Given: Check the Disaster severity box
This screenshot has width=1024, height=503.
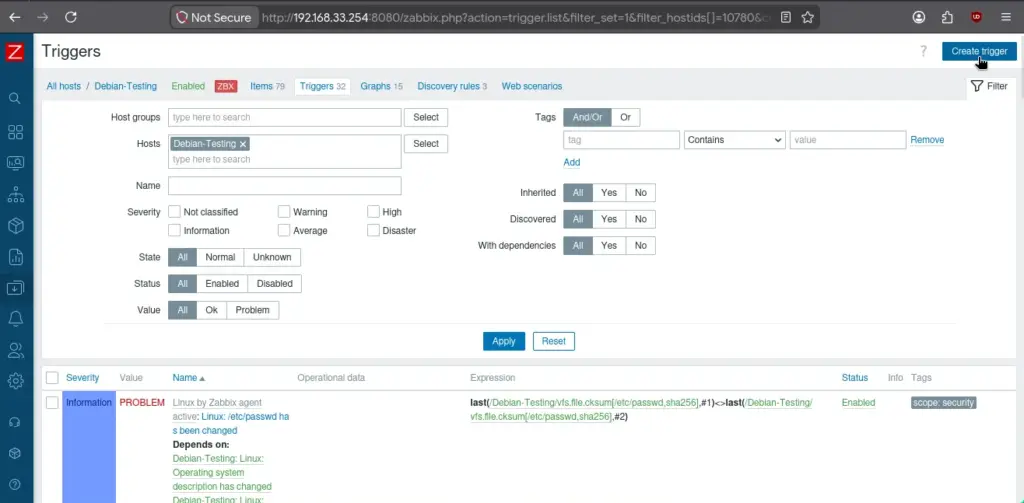Looking at the screenshot, I should pyautogui.click(x=374, y=231).
